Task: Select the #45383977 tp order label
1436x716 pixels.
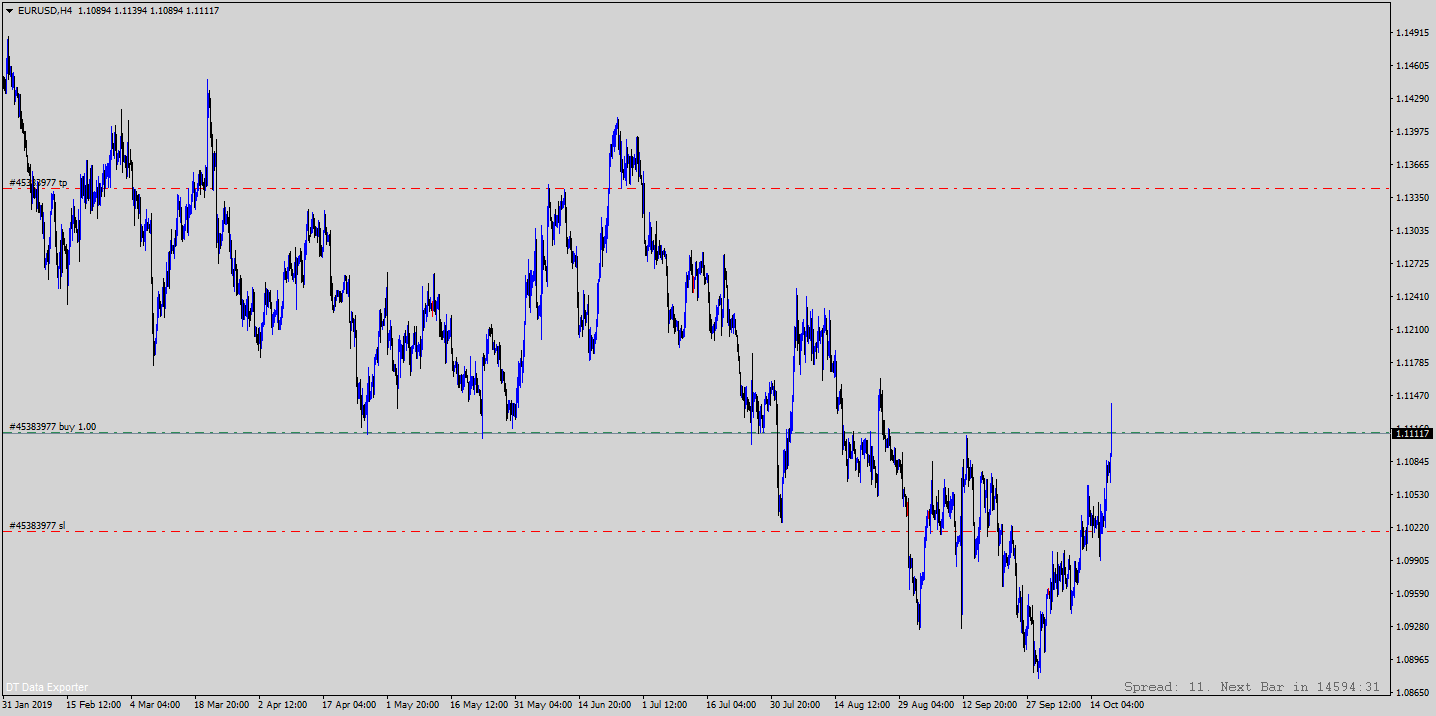Action: 38,183
